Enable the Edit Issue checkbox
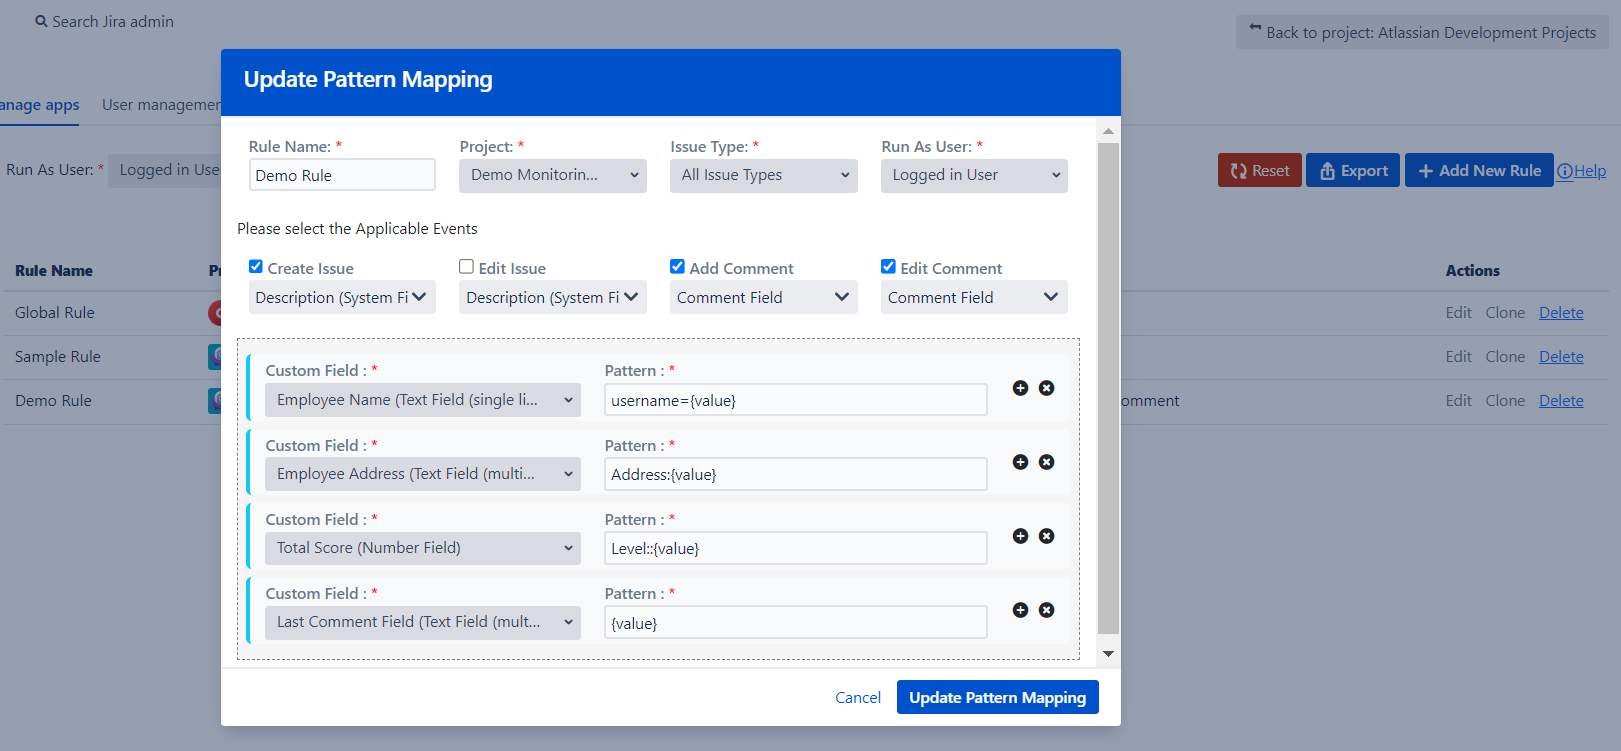This screenshot has width=1621, height=751. (466, 267)
